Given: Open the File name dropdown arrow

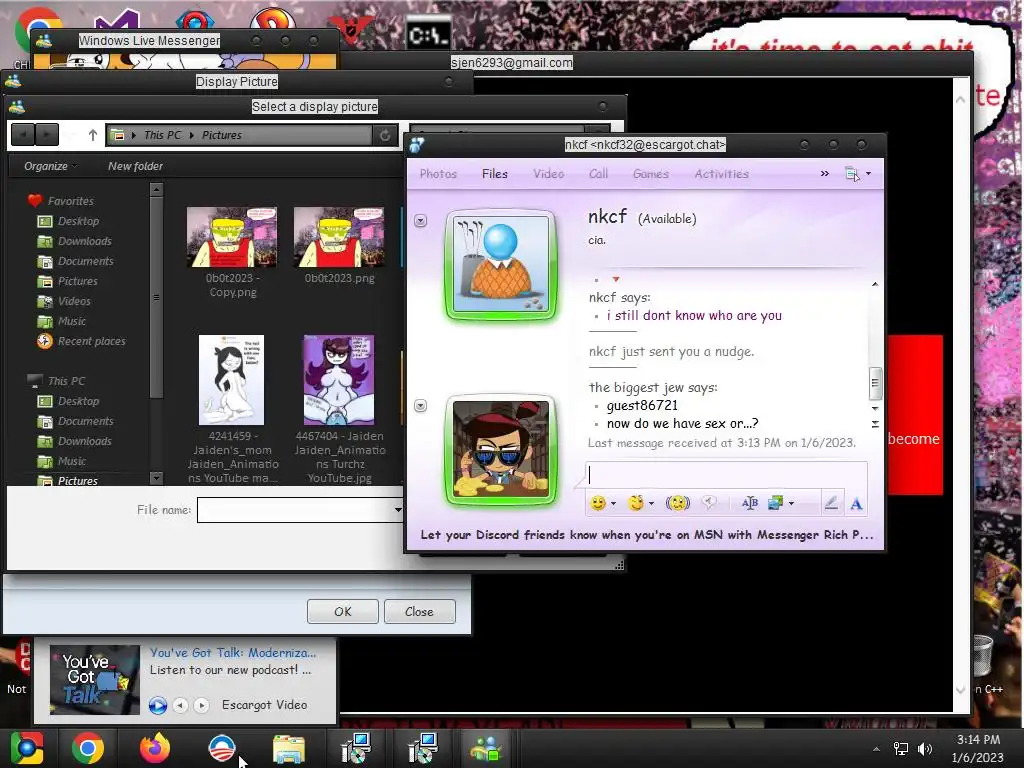Looking at the screenshot, I should click(x=397, y=509).
